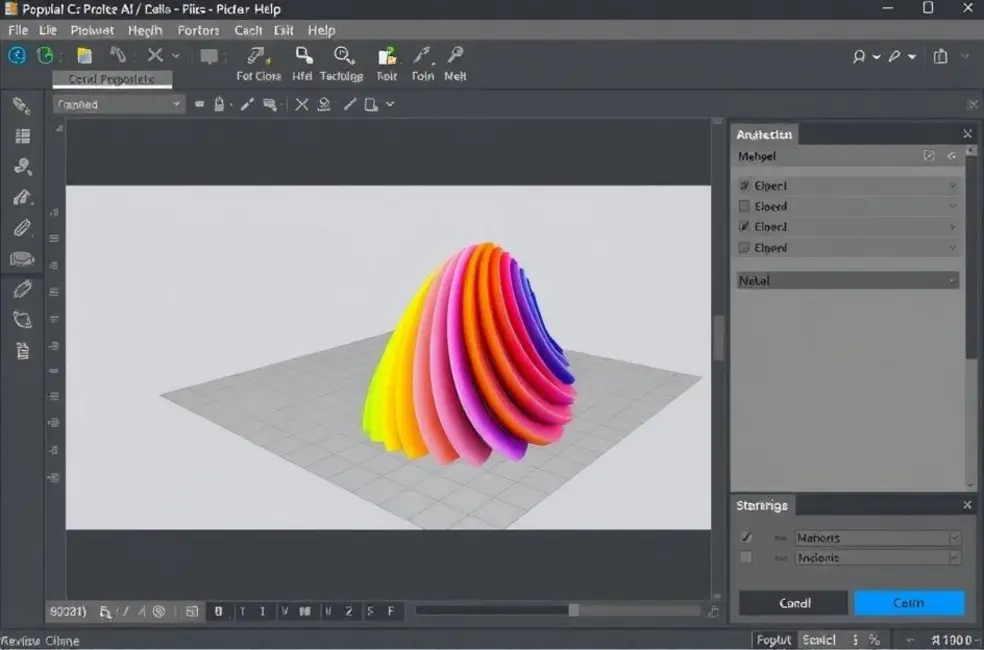Viewport: 984px width, 650px height.
Task: Click the document icon in left sidebar
Action: [22, 351]
